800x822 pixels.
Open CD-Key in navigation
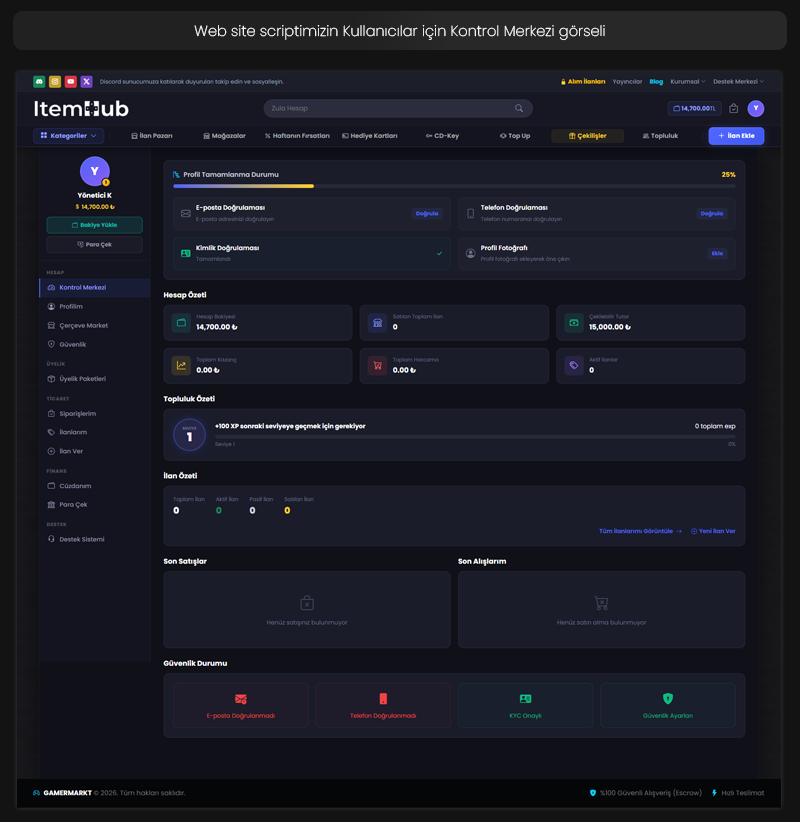tap(442, 135)
